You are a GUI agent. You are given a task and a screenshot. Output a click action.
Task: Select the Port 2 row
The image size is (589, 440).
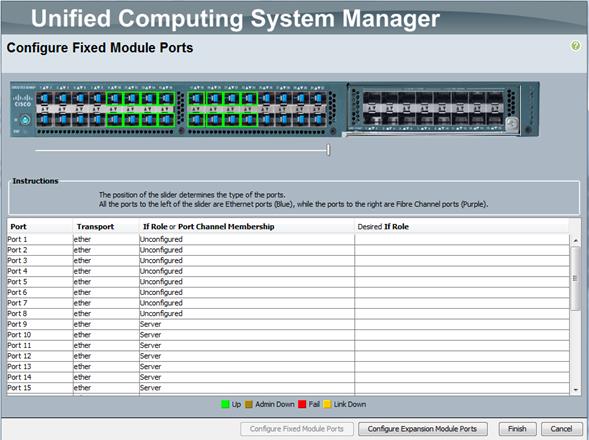click(288, 250)
